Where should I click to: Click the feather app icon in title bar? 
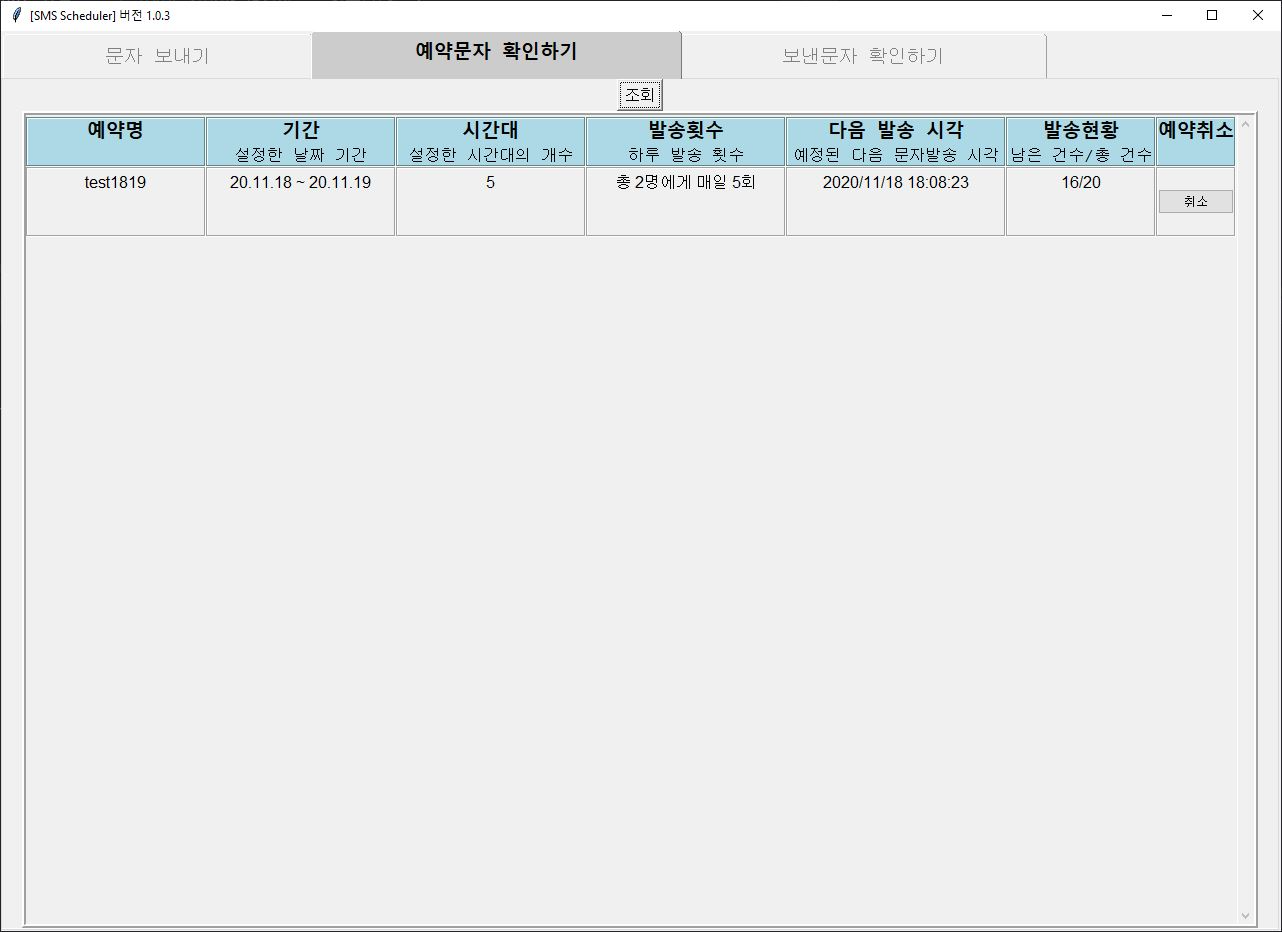[x=16, y=15]
